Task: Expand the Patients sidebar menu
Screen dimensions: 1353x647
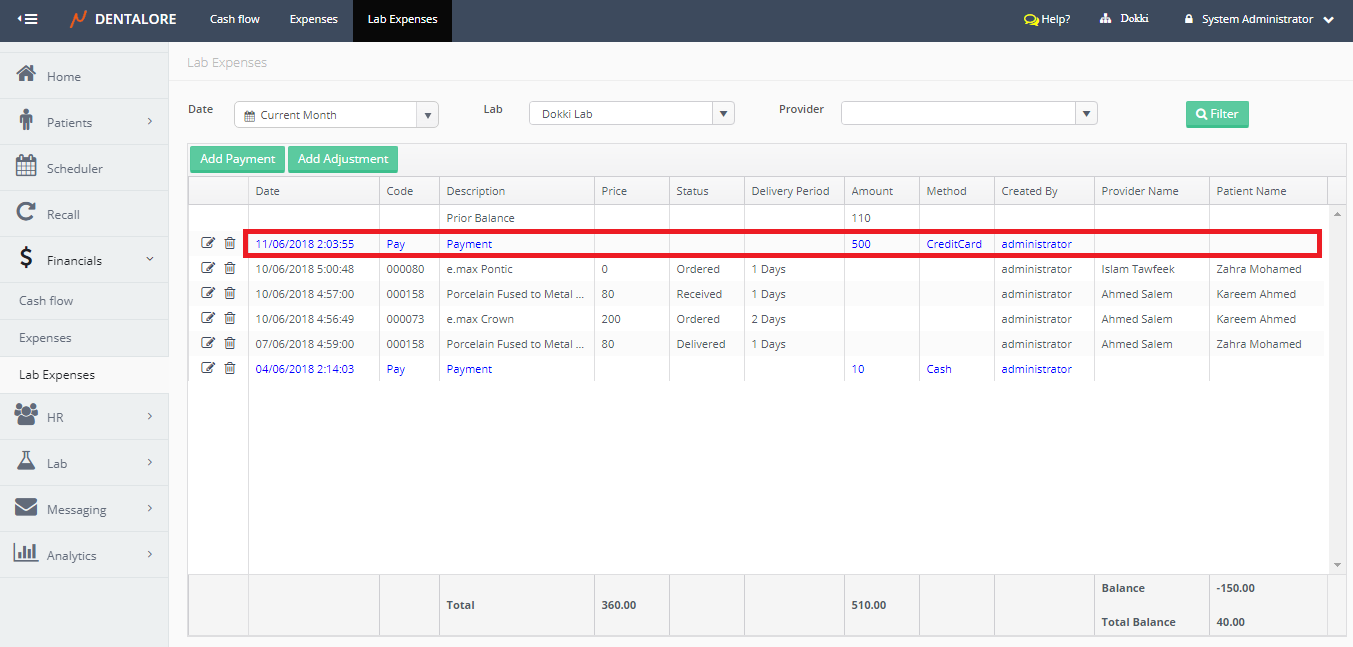Action: tap(84, 122)
